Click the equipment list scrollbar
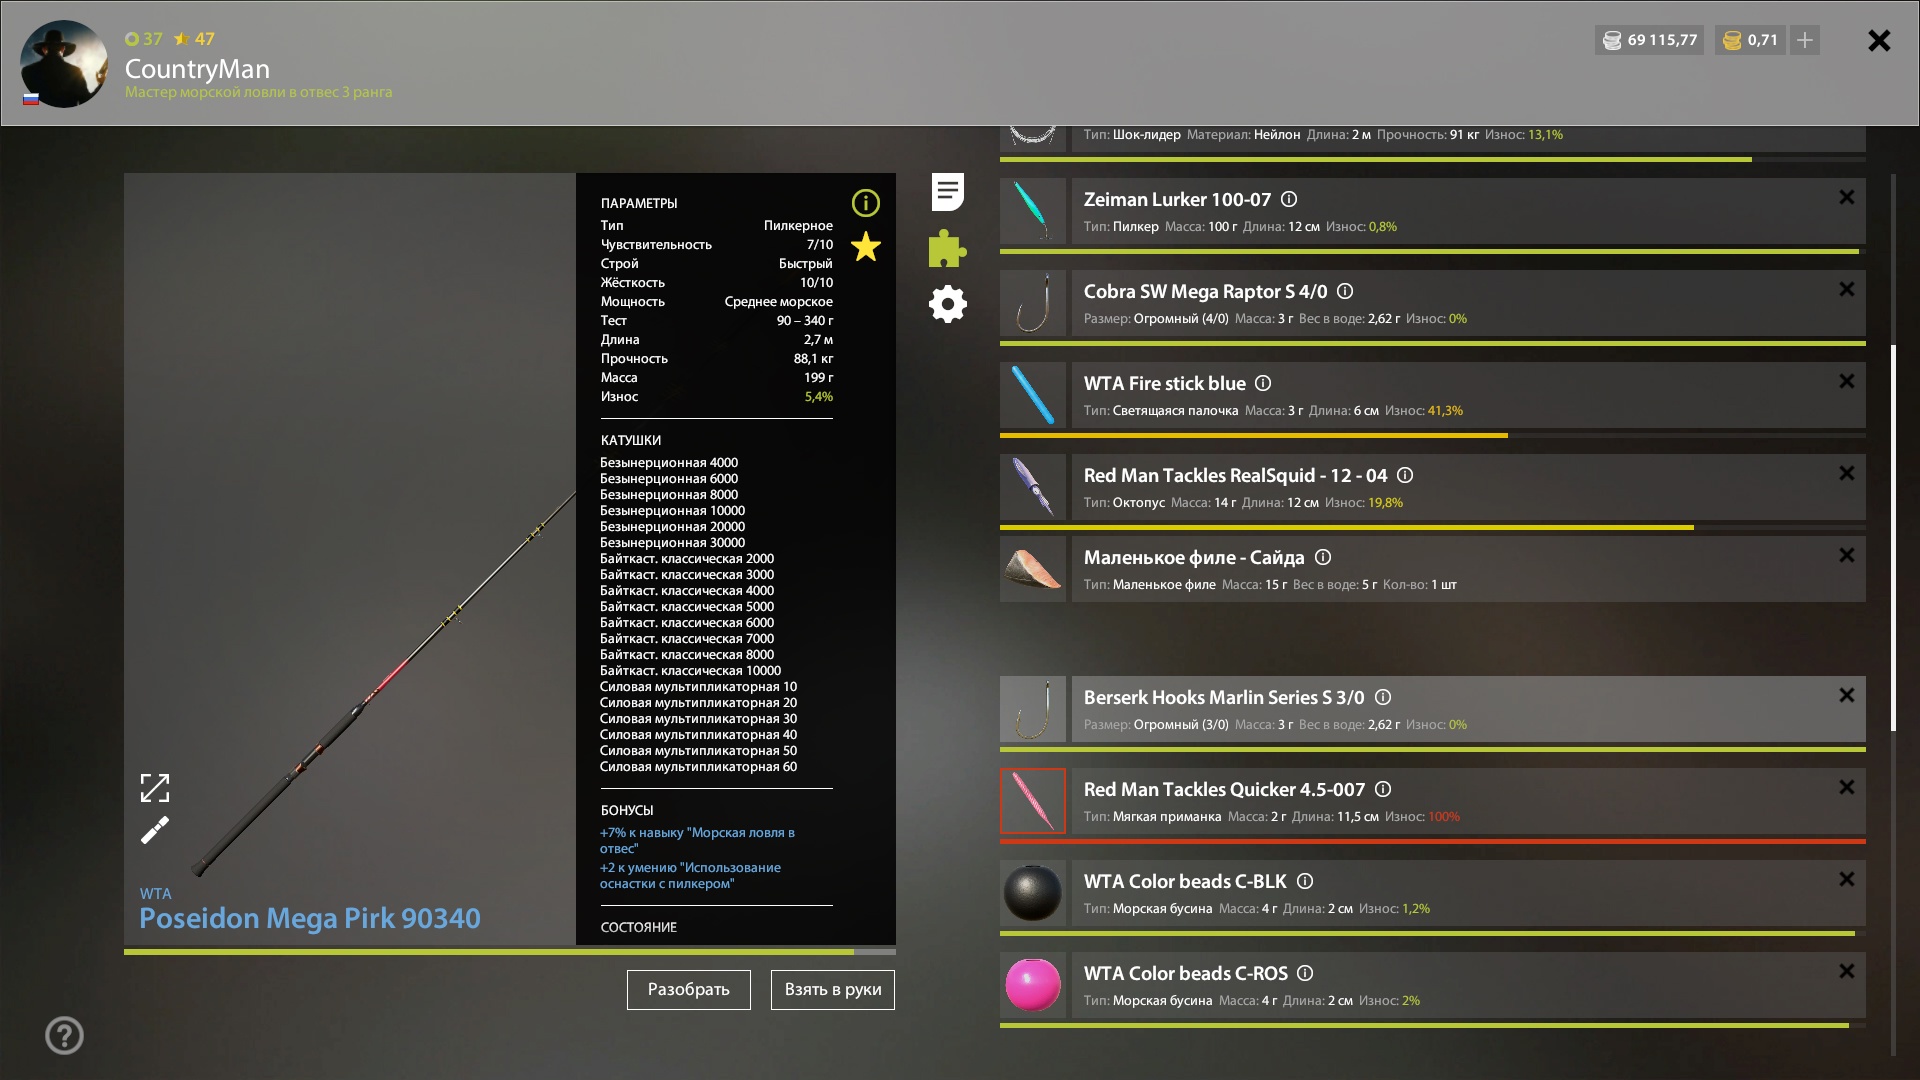 [1893, 538]
